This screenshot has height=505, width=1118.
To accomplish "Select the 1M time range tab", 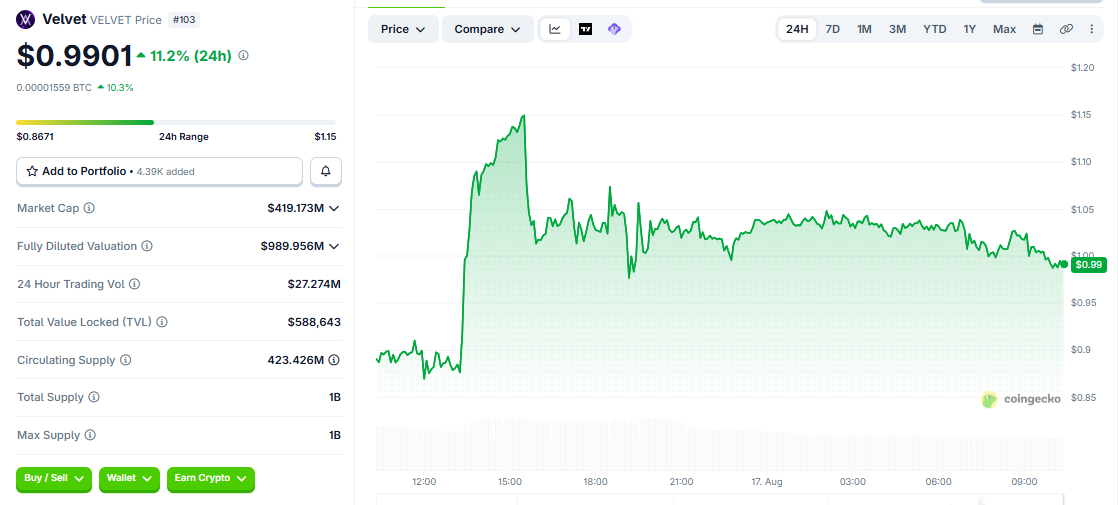I will click(864, 29).
